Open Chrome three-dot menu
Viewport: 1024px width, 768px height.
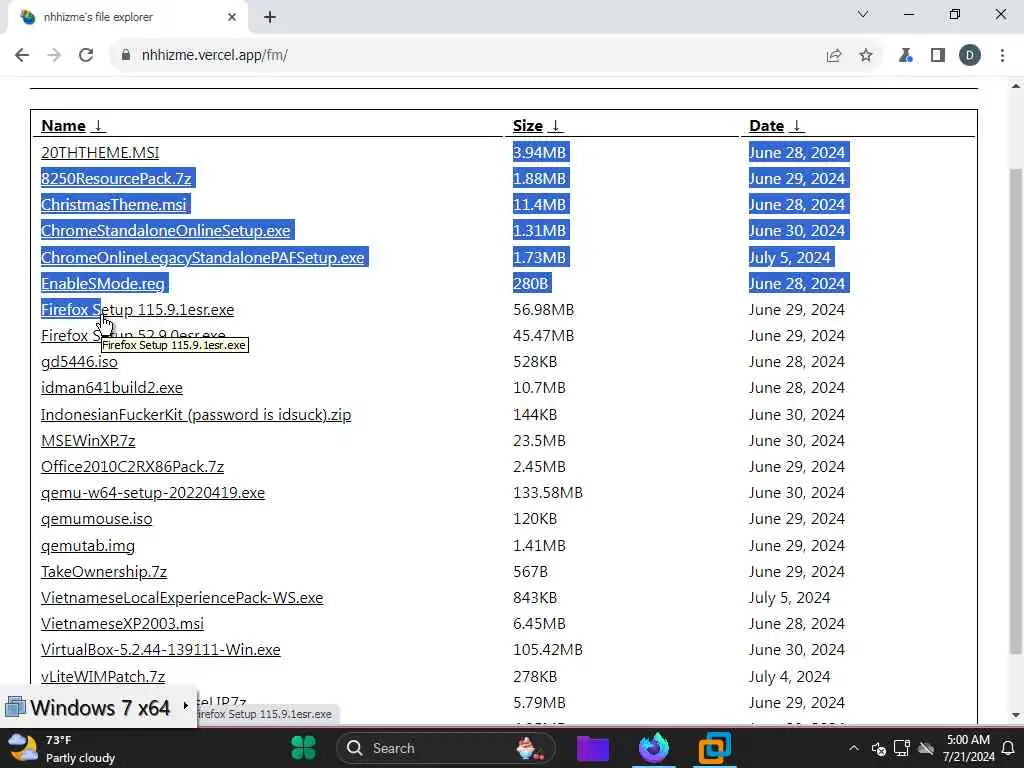tap(1002, 56)
